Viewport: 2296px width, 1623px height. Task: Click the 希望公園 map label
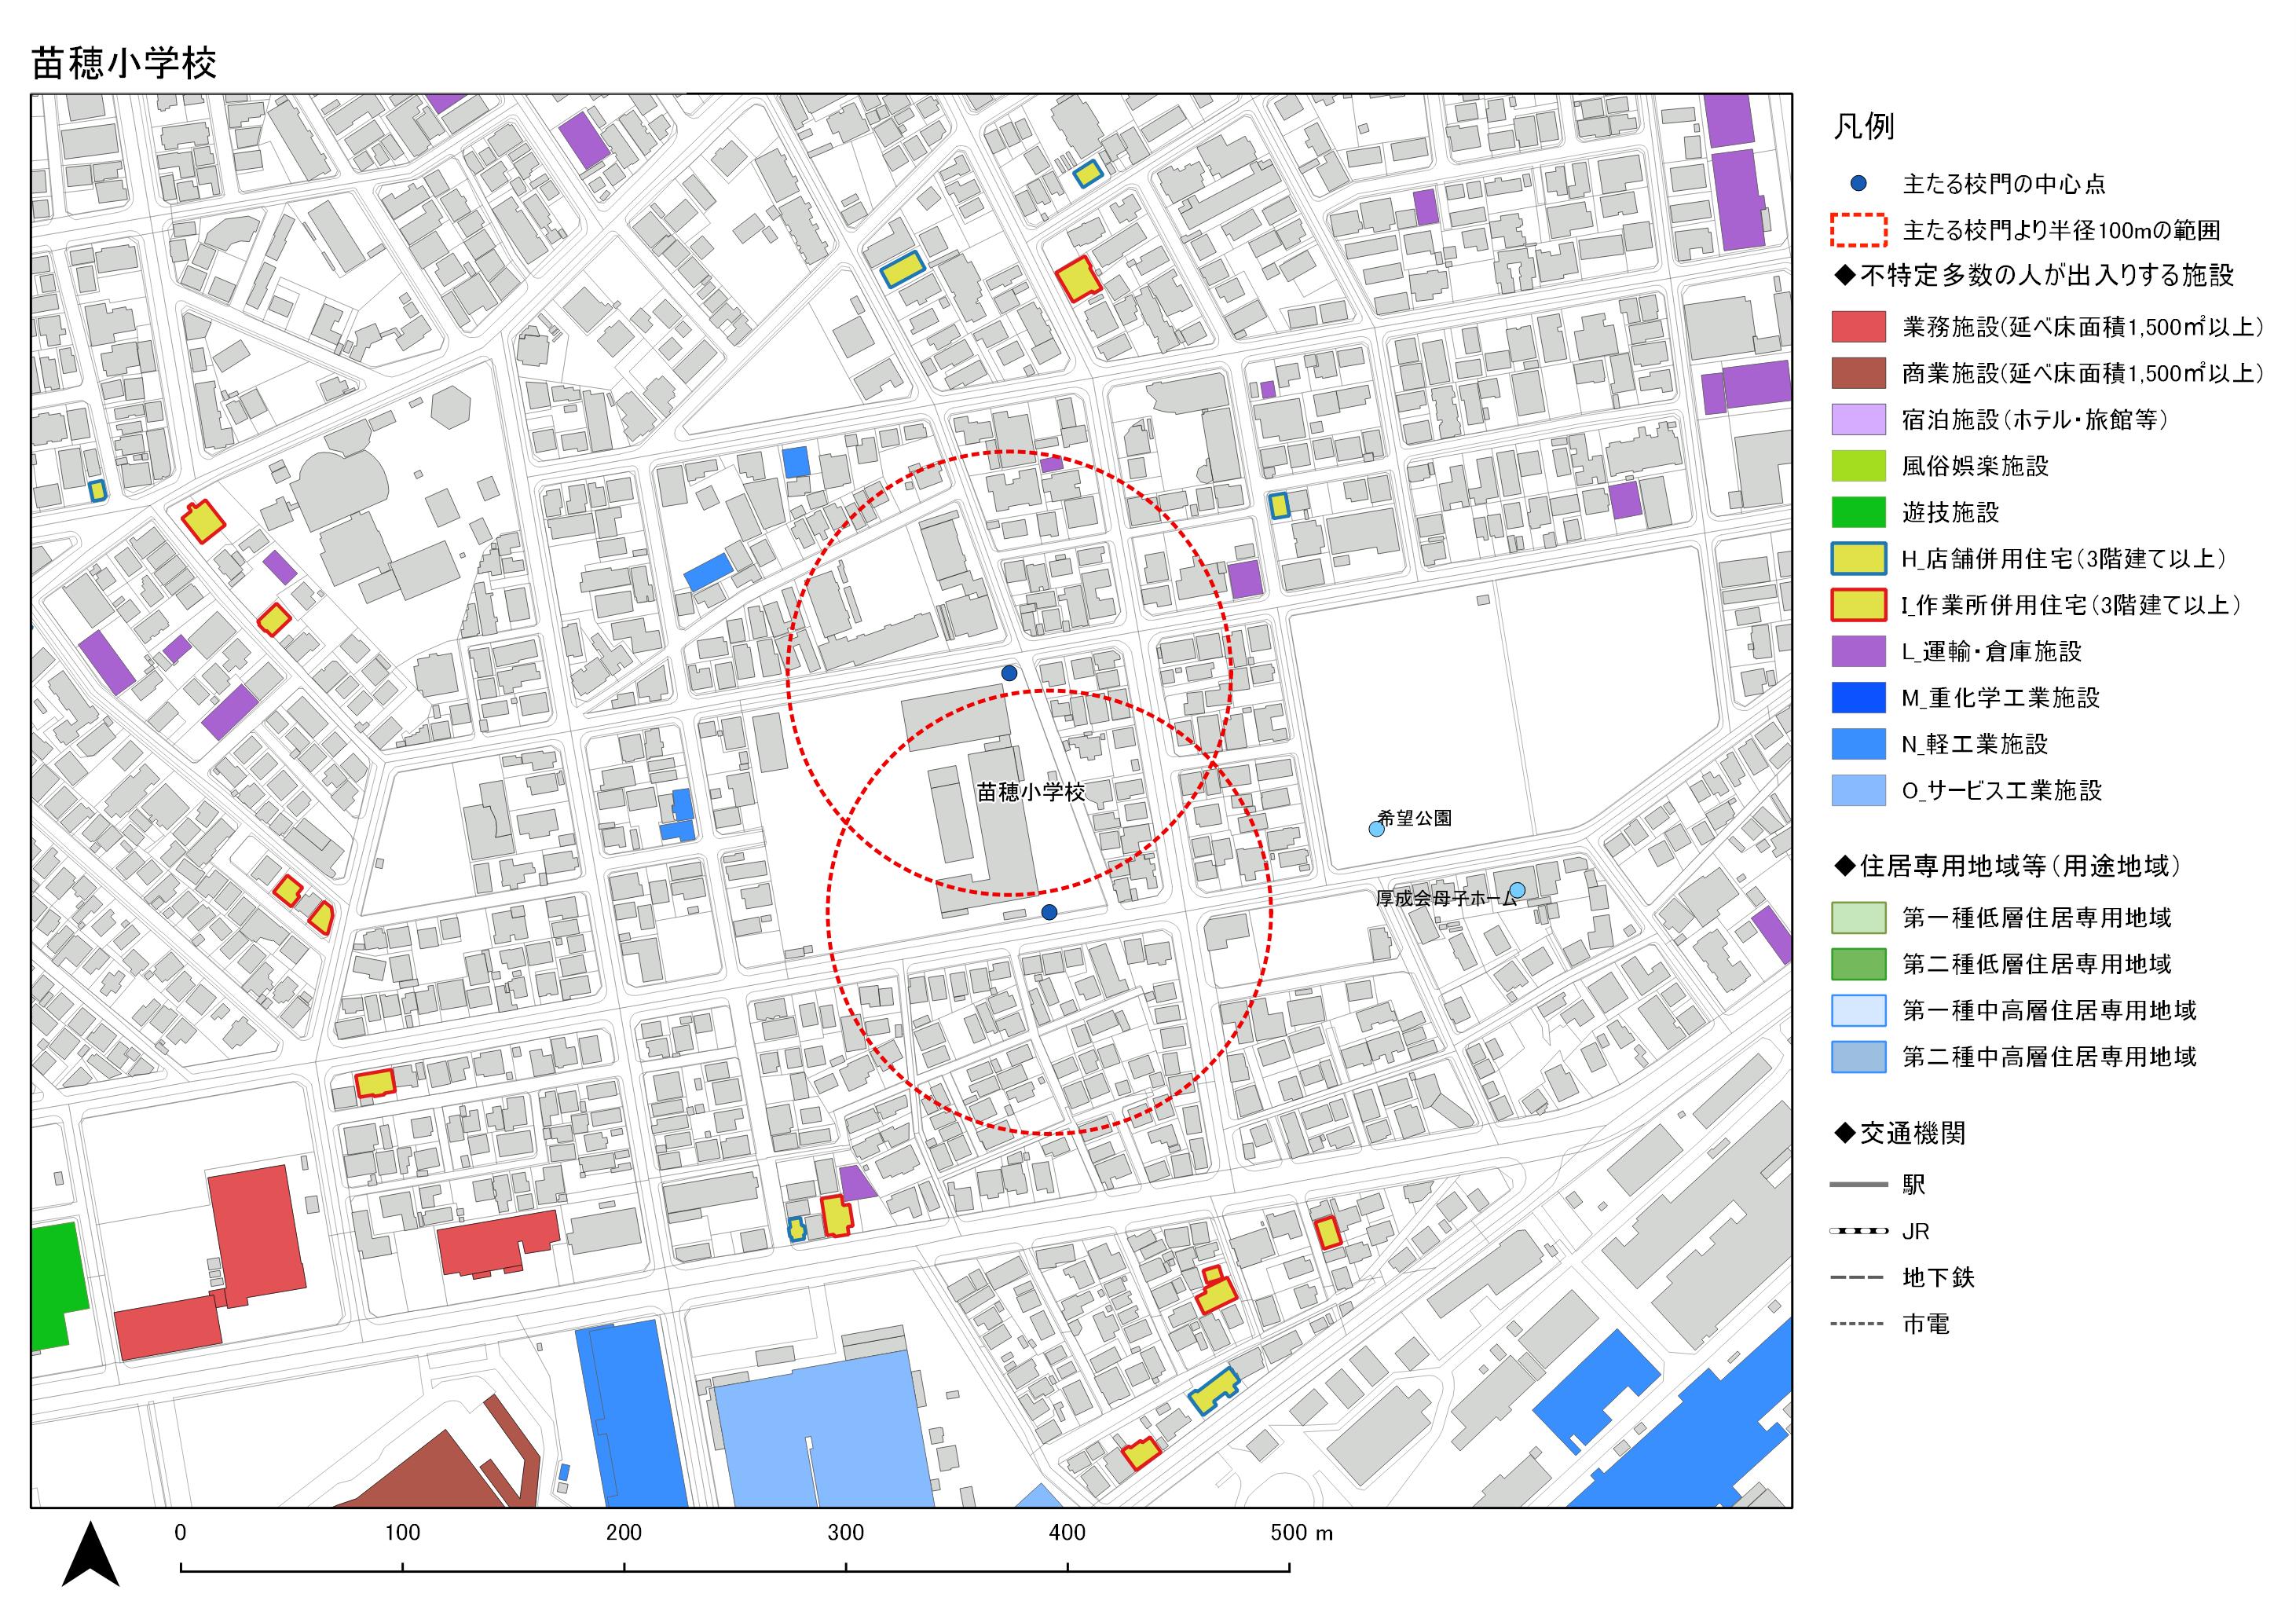(1415, 818)
